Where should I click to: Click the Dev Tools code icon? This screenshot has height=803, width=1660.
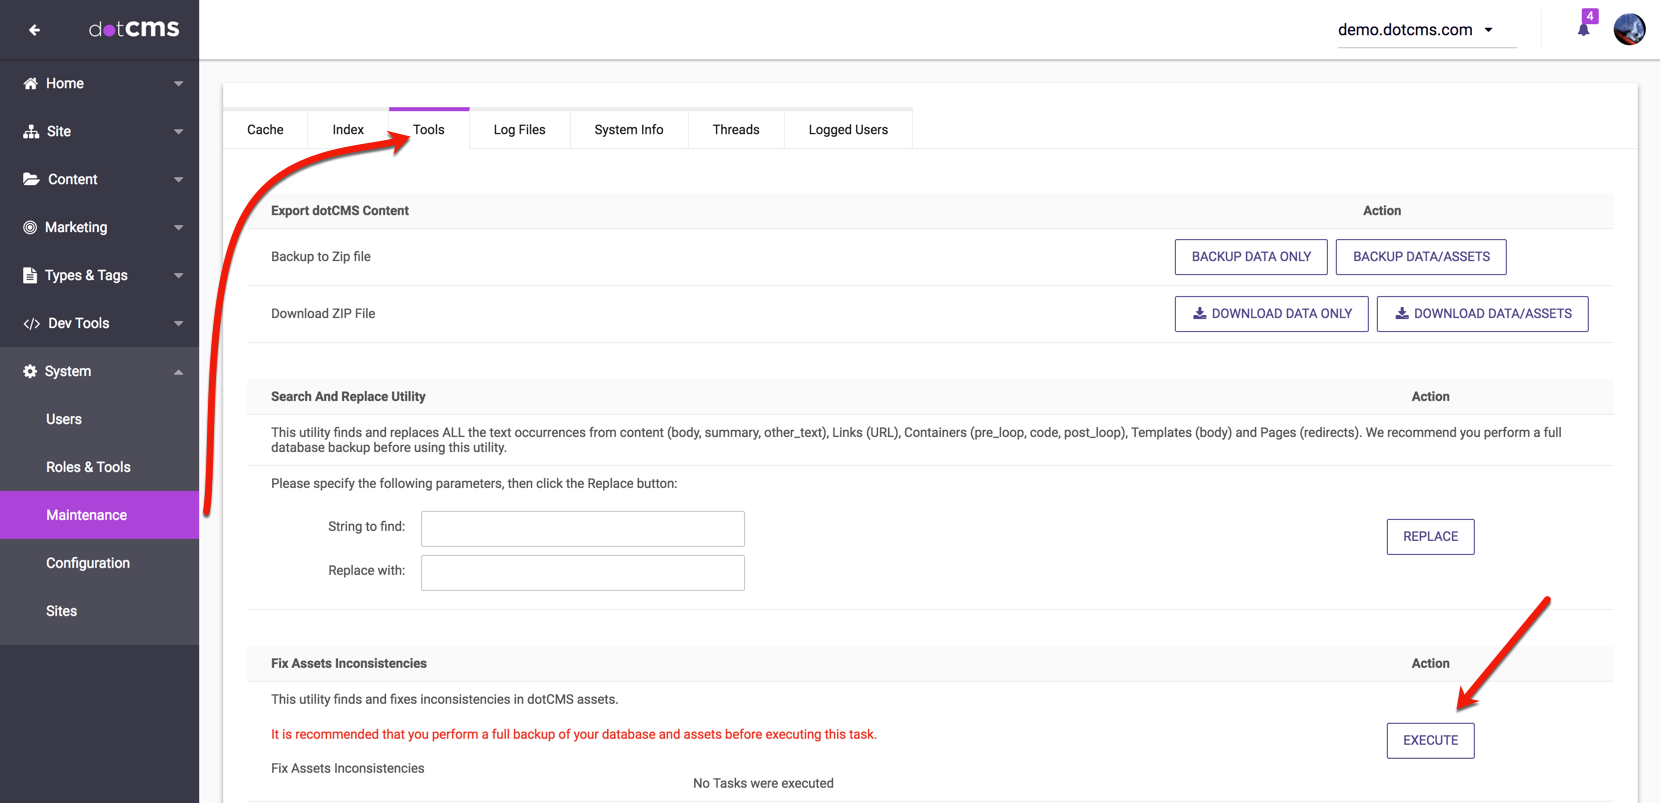[x=31, y=323]
